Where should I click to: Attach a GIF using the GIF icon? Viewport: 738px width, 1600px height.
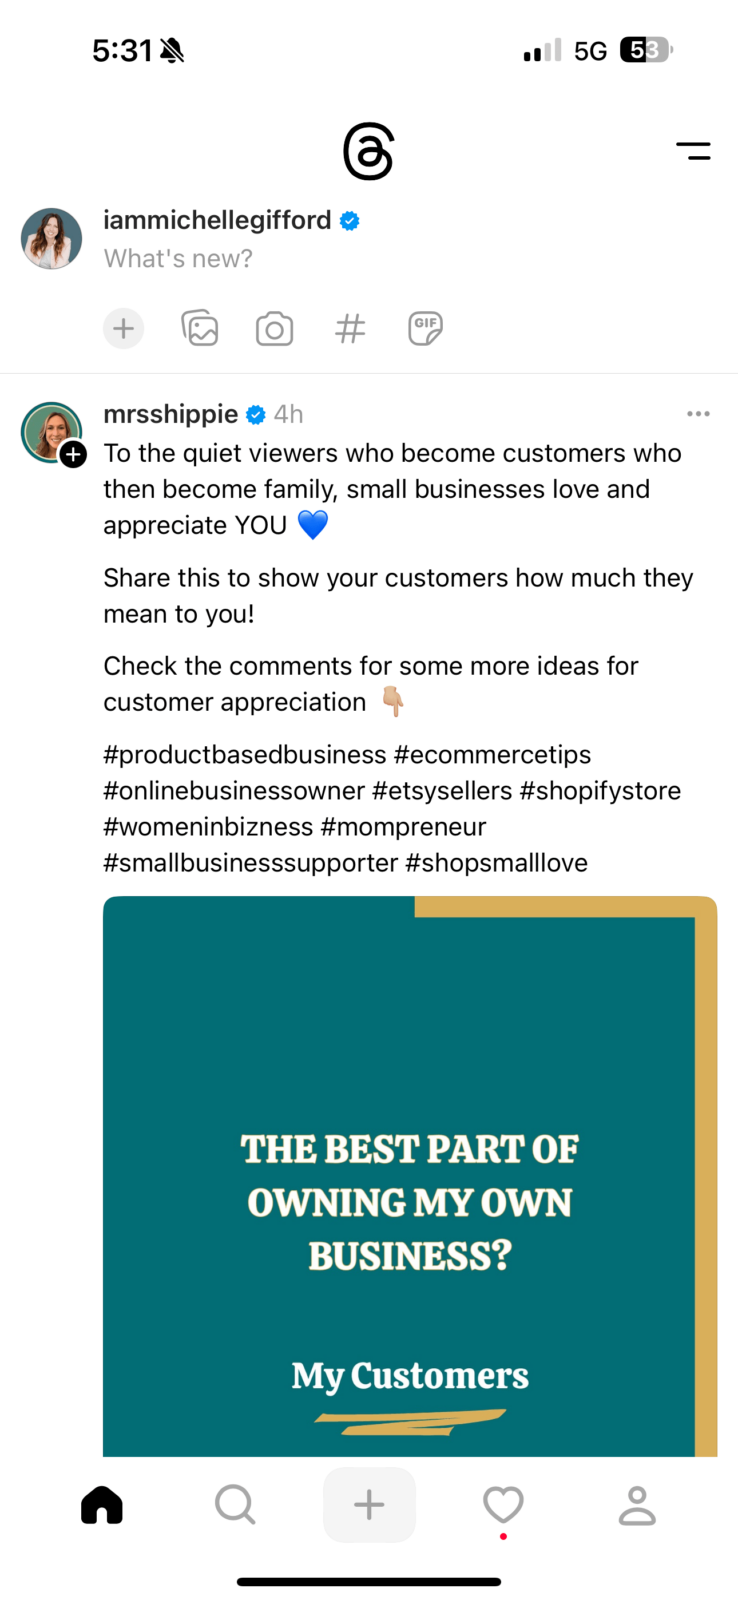tap(425, 328)
